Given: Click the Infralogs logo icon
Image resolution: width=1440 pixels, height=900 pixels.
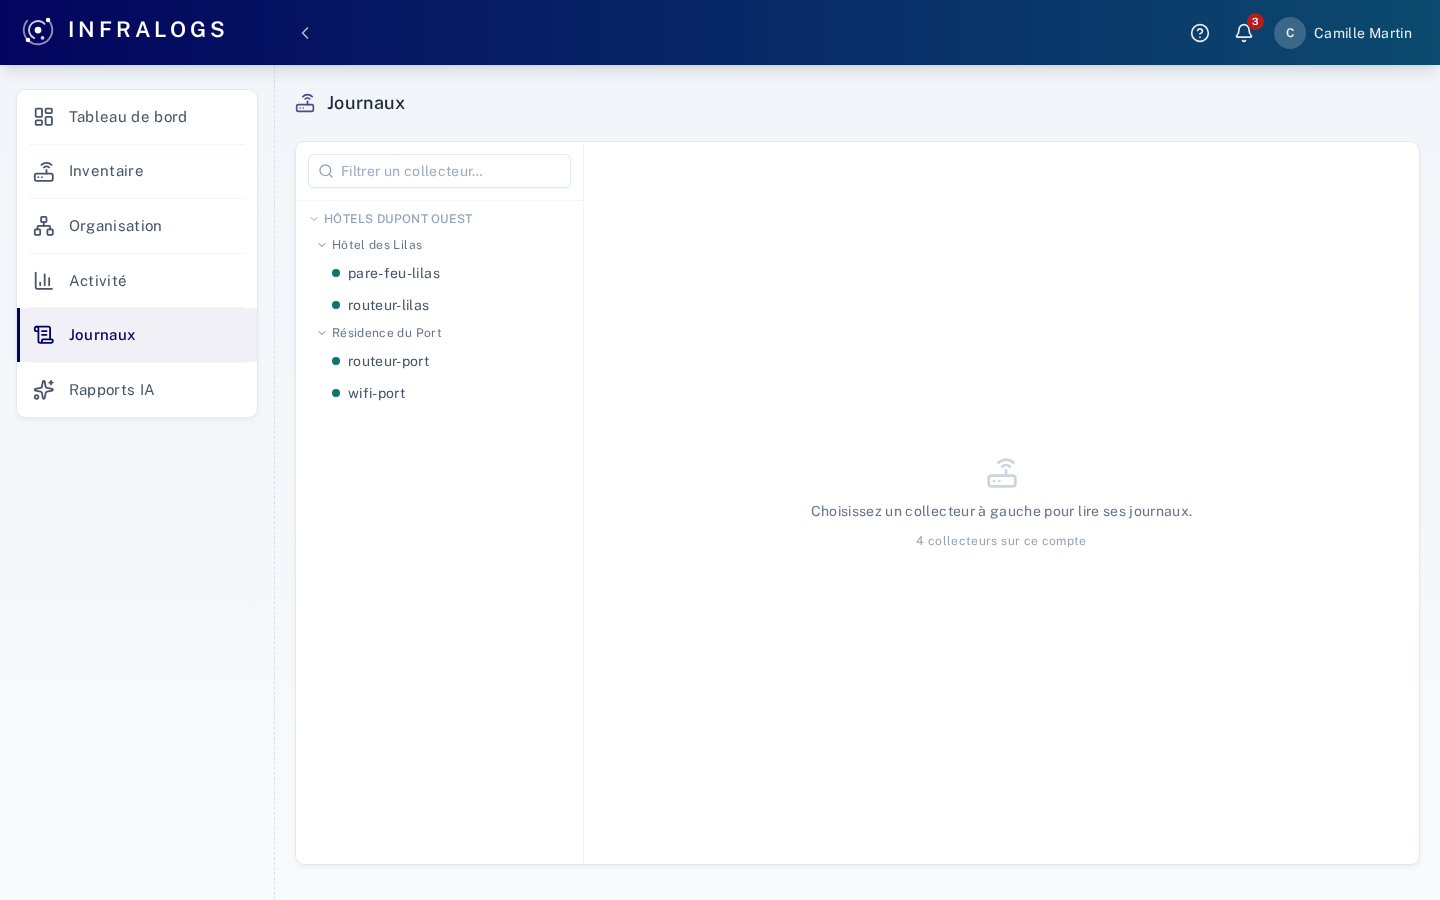Looking at the screenshot, I should click(38, 31).
